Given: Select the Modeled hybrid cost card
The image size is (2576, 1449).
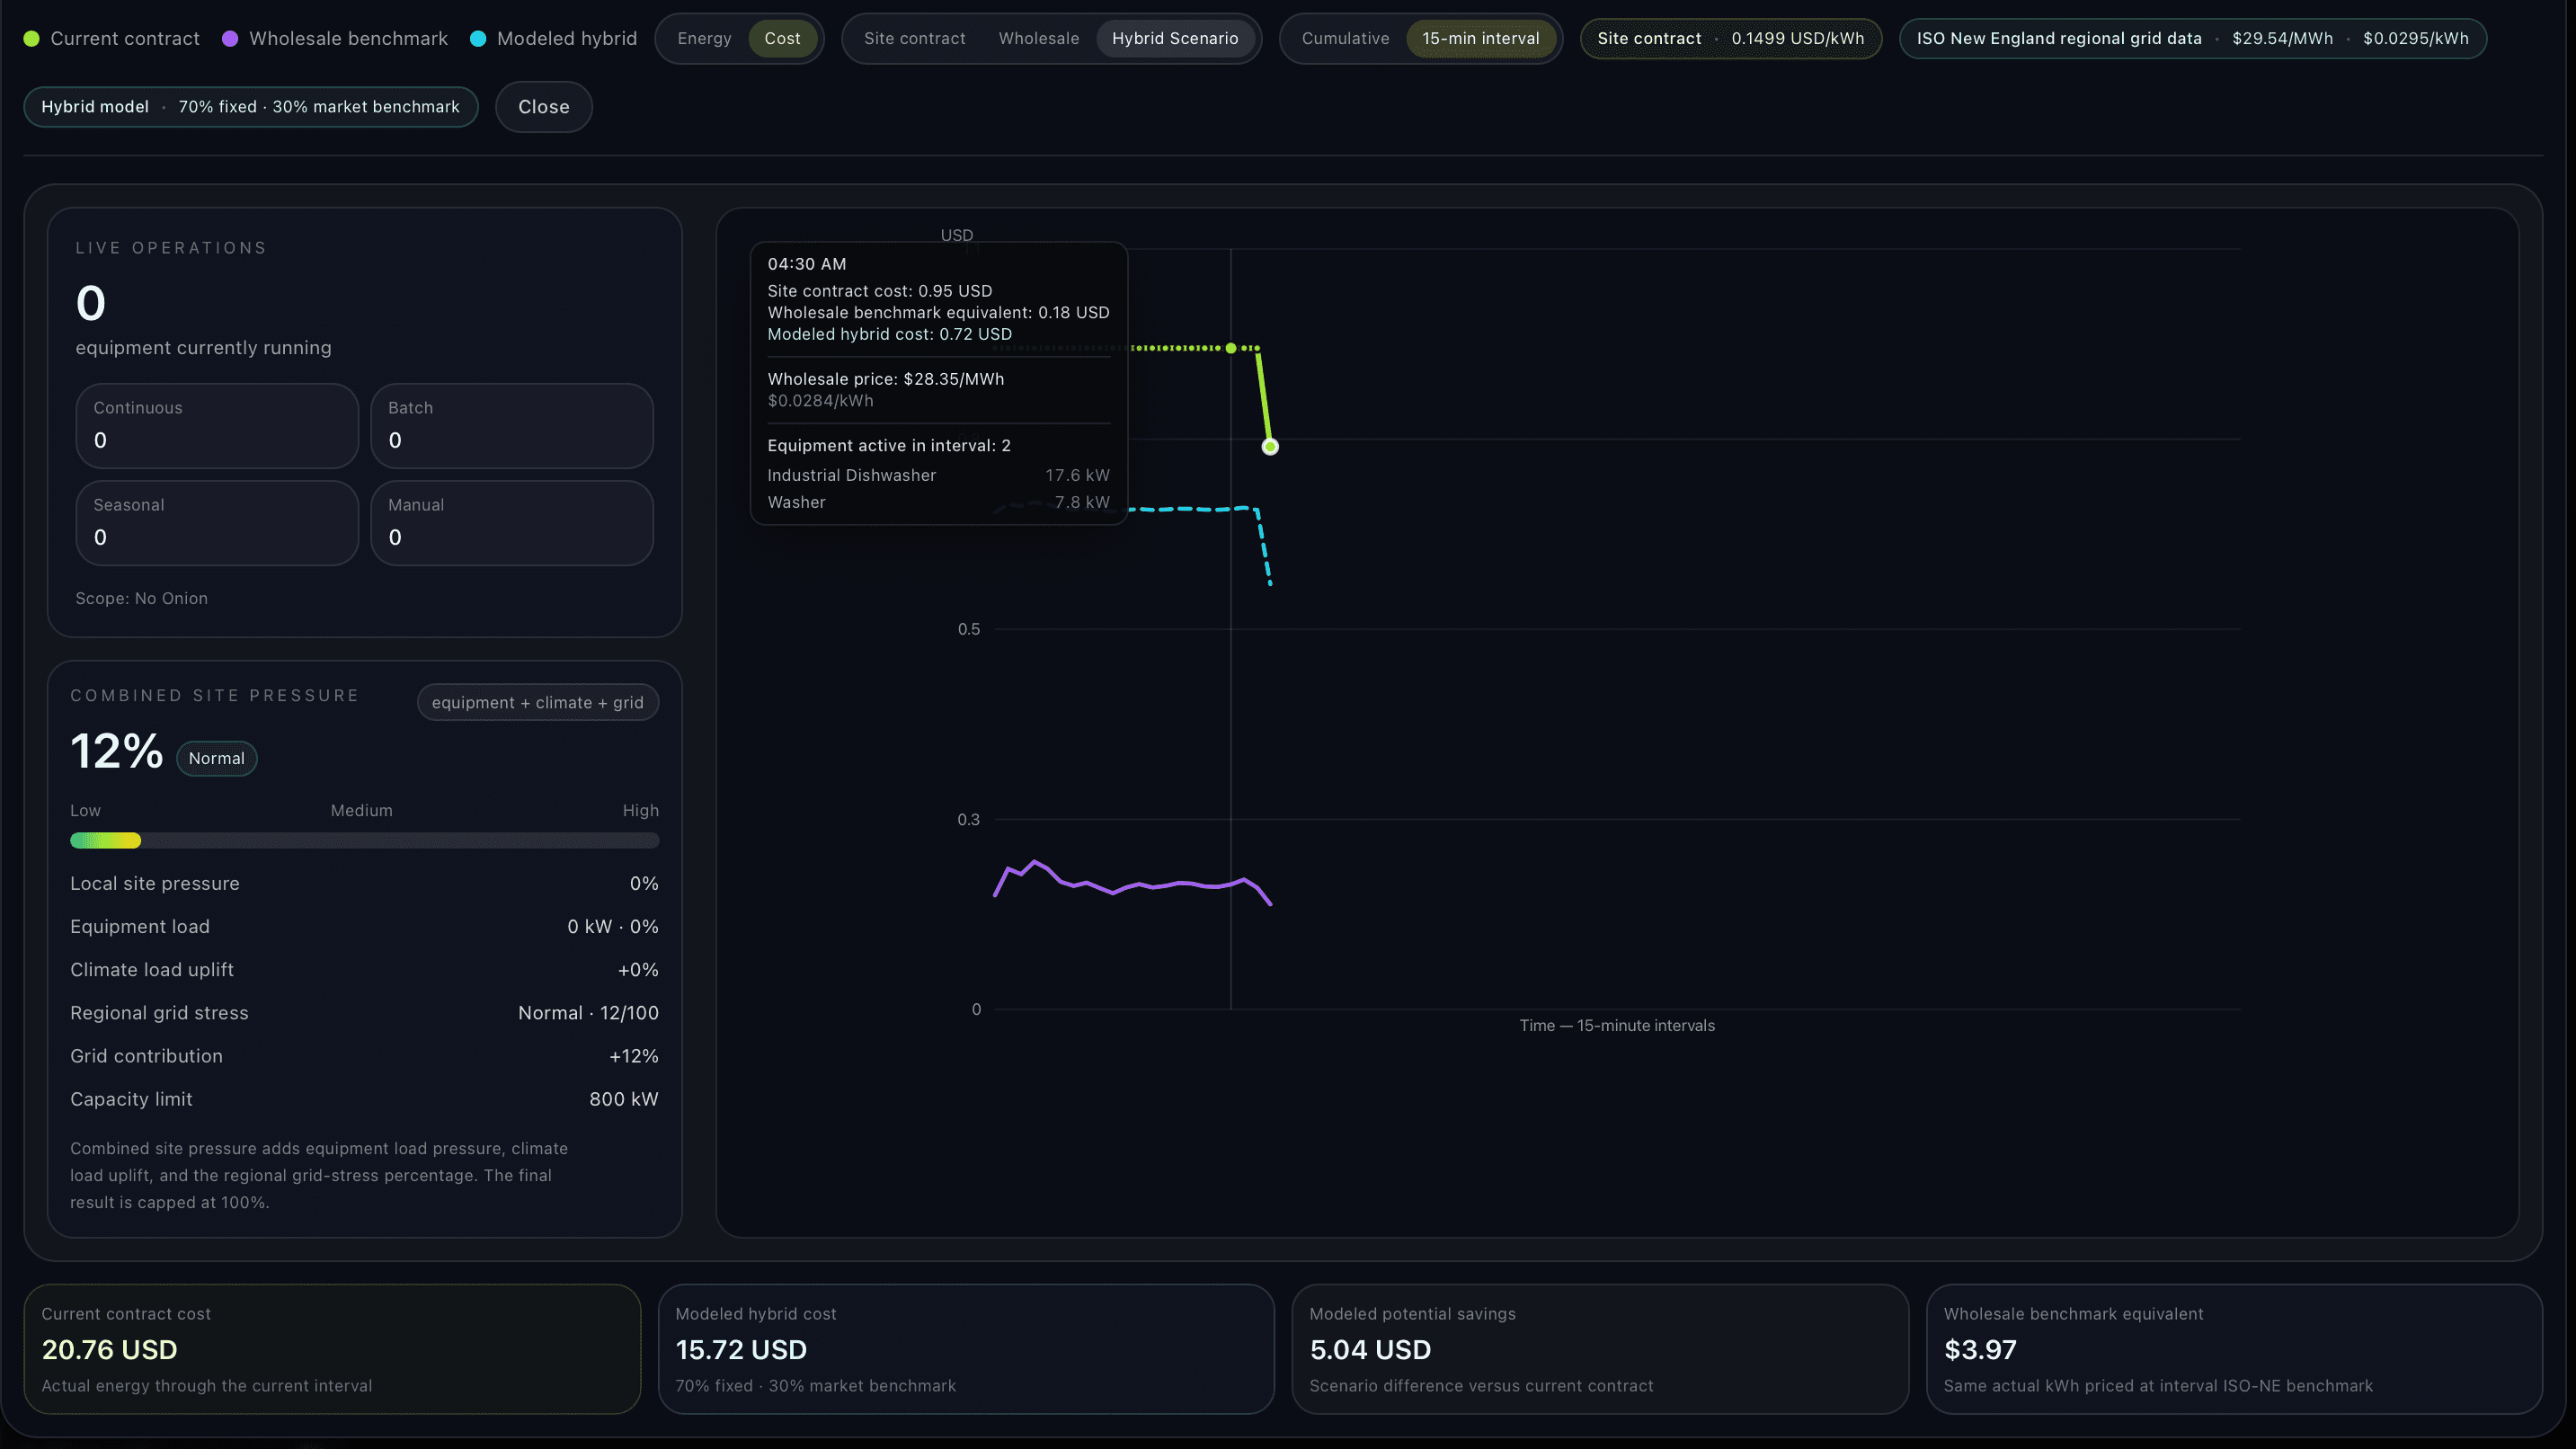Looking at the screenshot, I should coord(966,1349).
